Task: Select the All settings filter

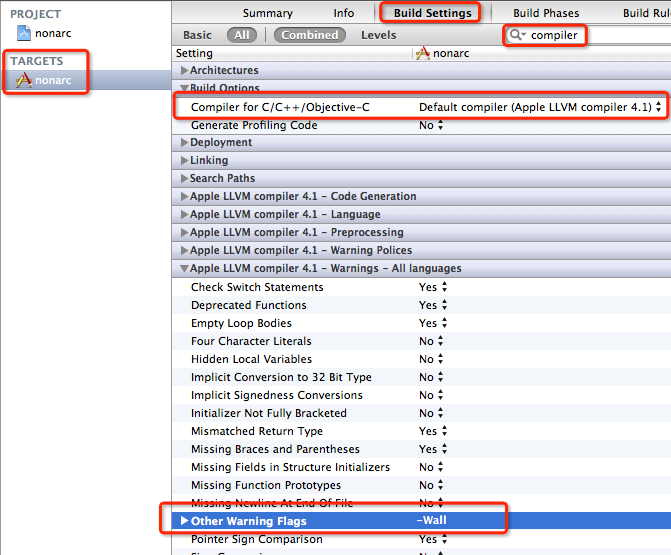Action: (x=241, y=35)
